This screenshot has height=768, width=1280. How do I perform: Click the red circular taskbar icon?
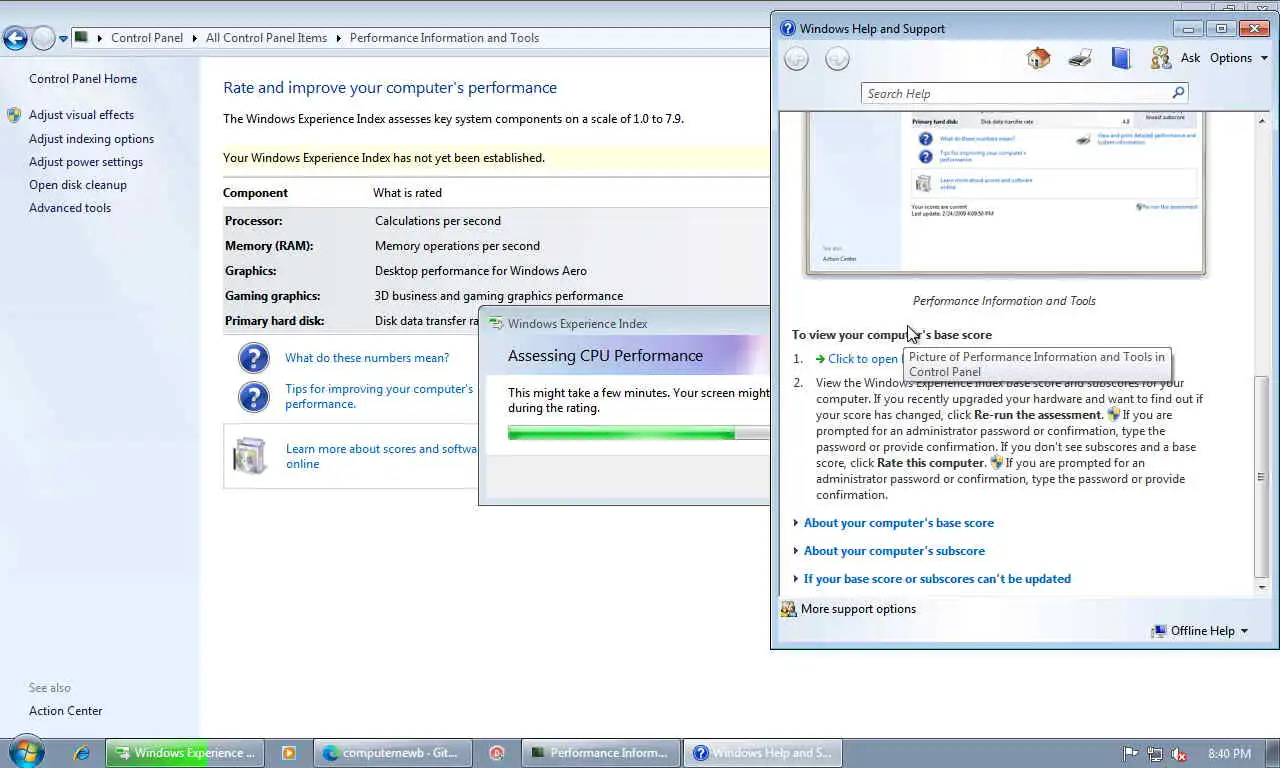[x=497, y=753]
